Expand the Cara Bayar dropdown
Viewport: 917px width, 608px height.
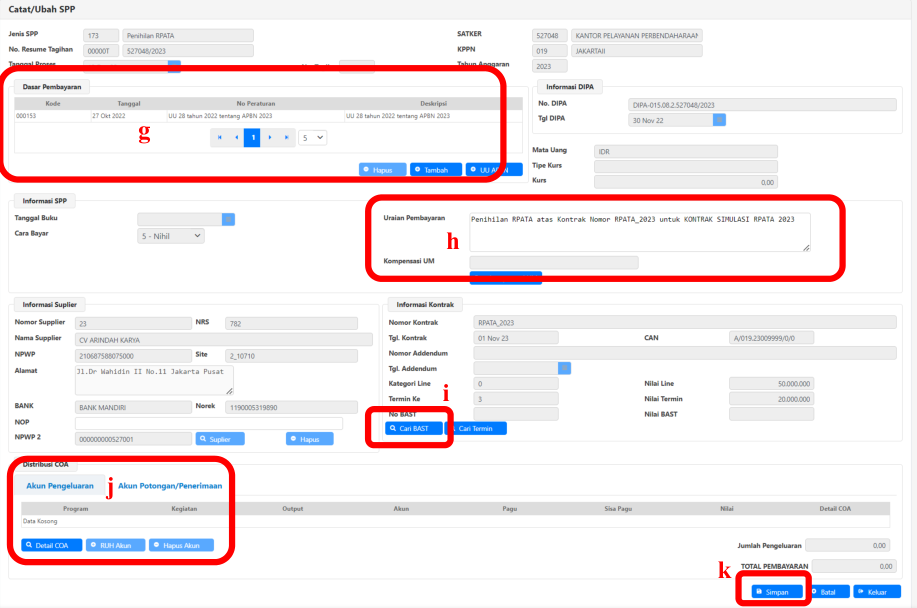point(170,236)
